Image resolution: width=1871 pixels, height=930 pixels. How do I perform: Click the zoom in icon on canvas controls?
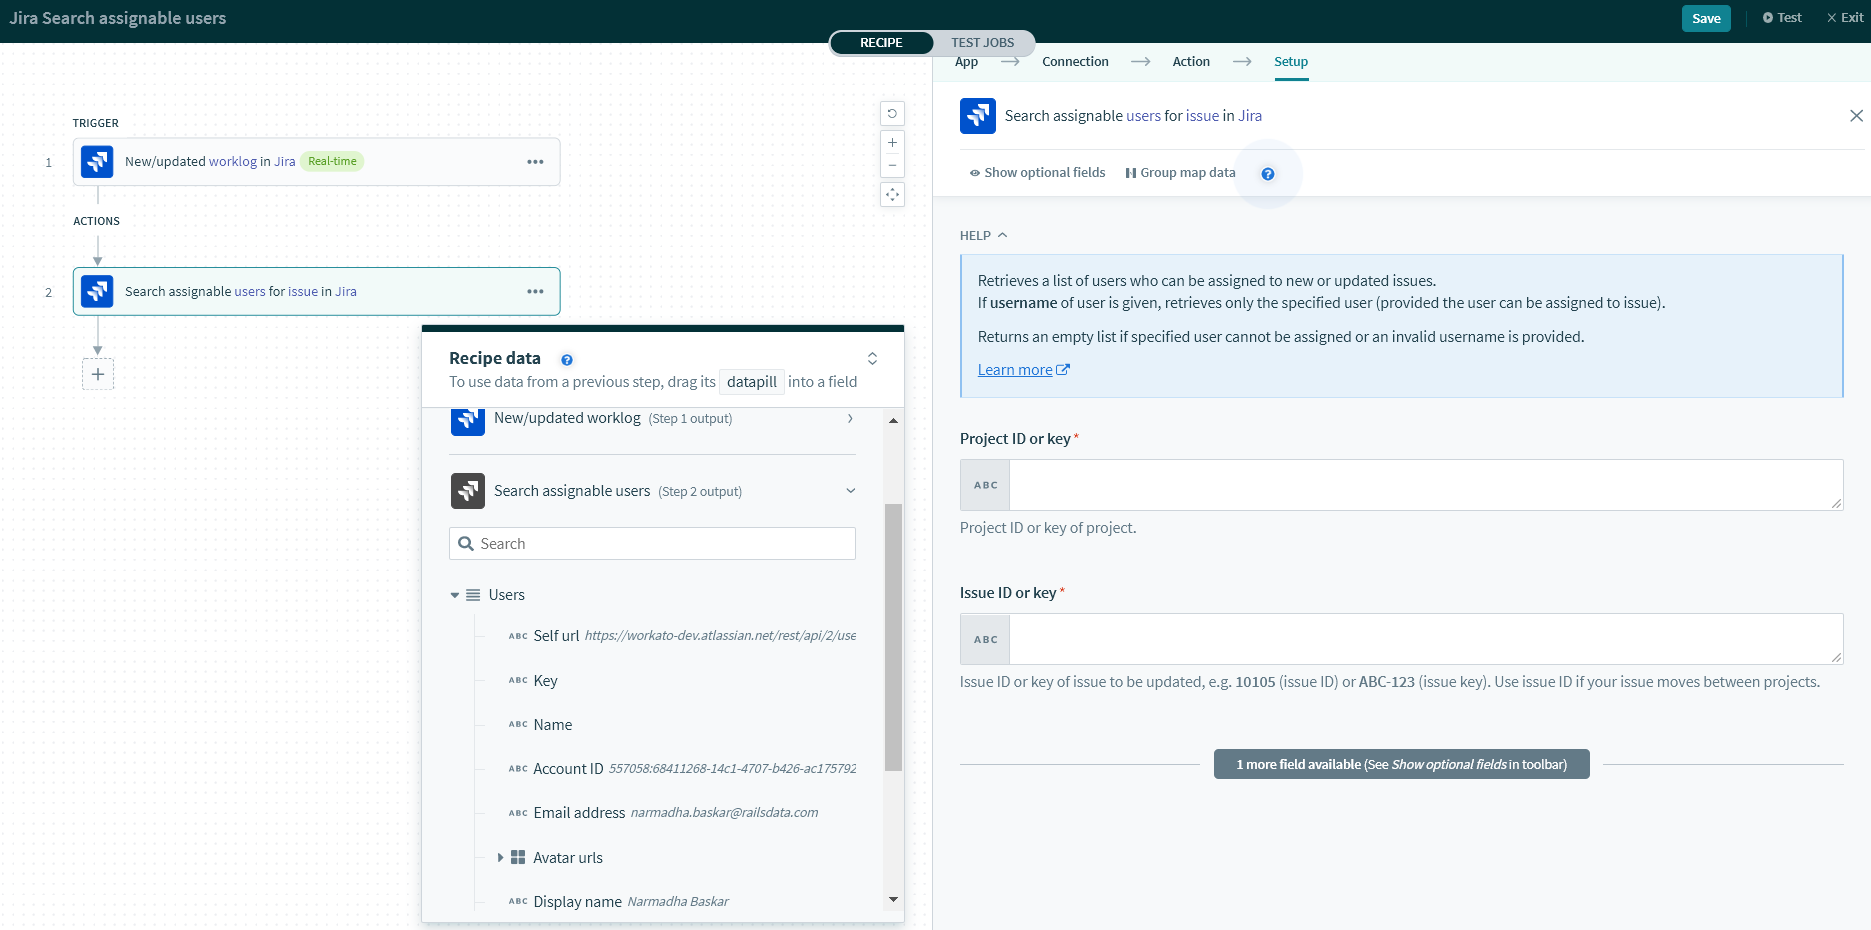[x=892, y=142]
